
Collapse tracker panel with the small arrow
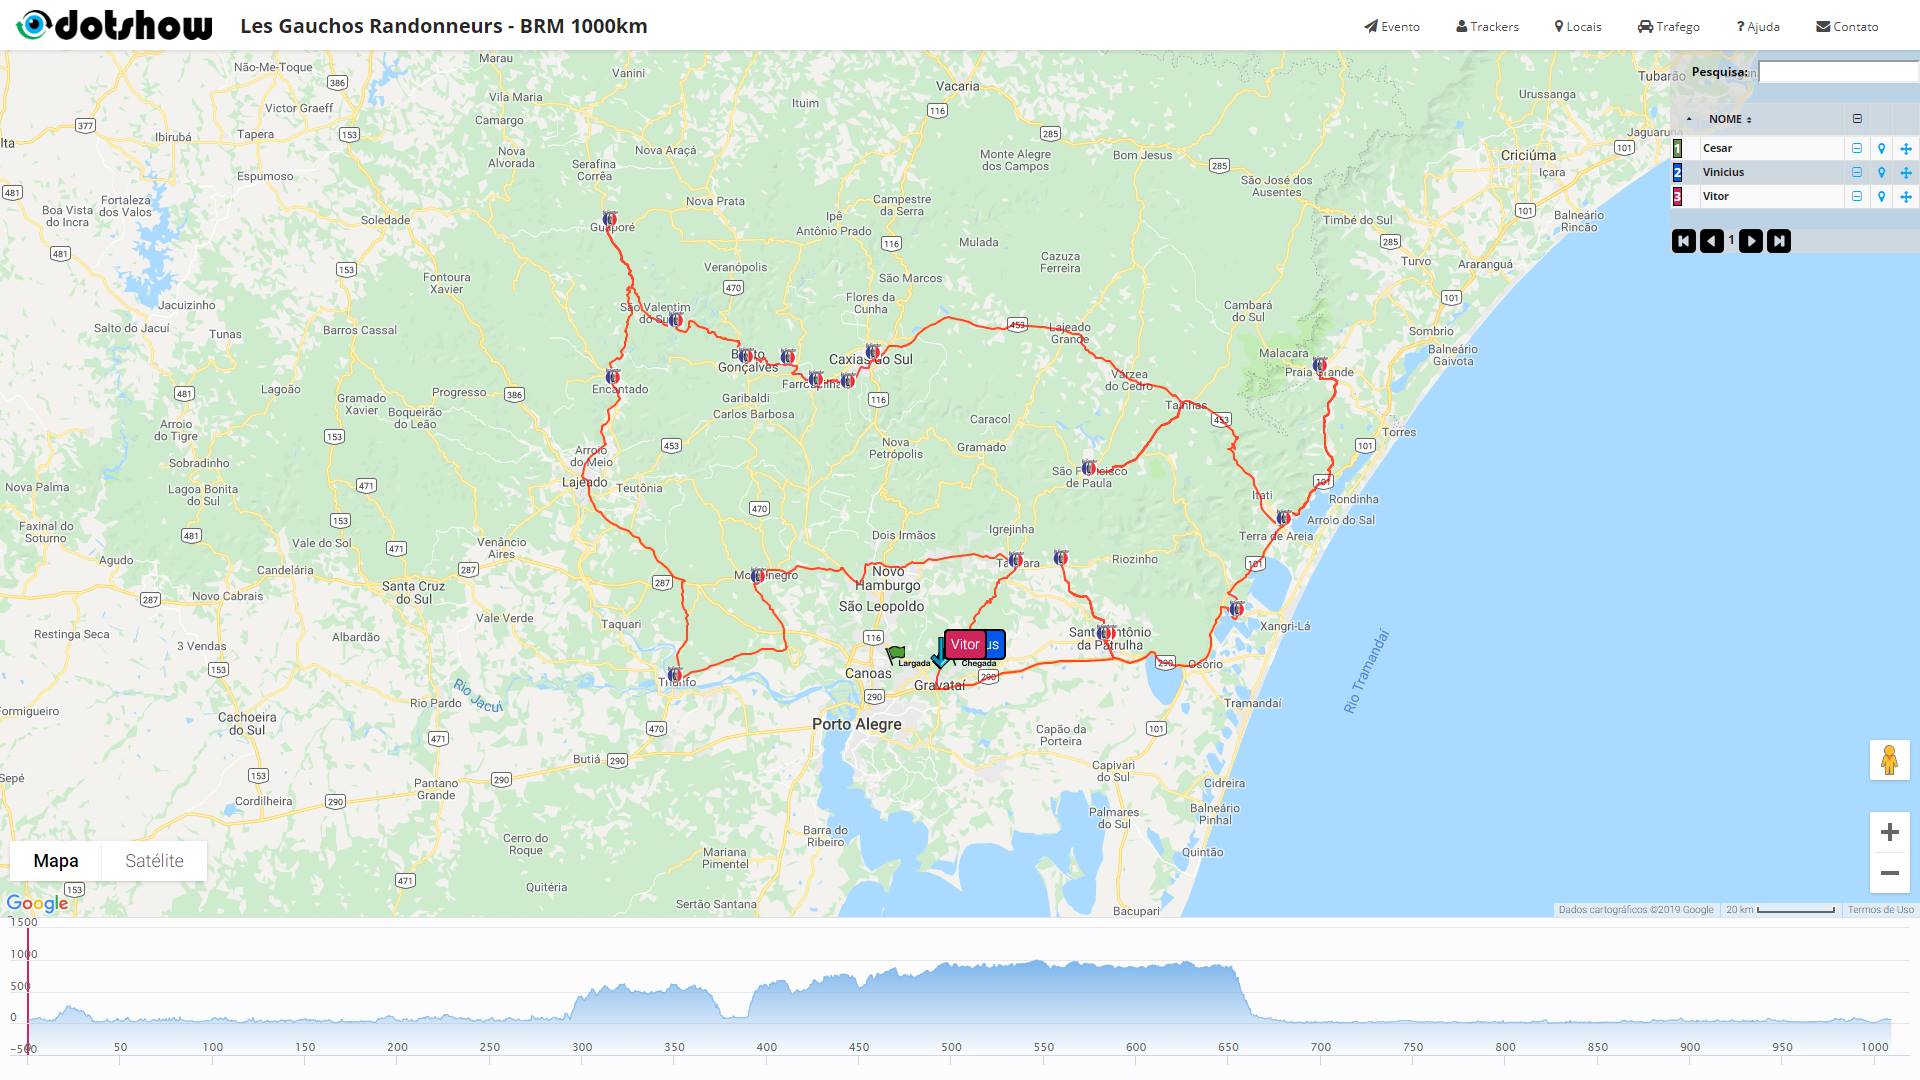tap(1689, 119)
